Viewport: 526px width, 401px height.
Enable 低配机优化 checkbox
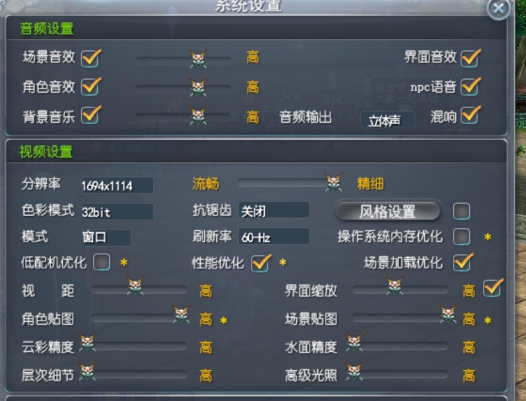(102, 262)
